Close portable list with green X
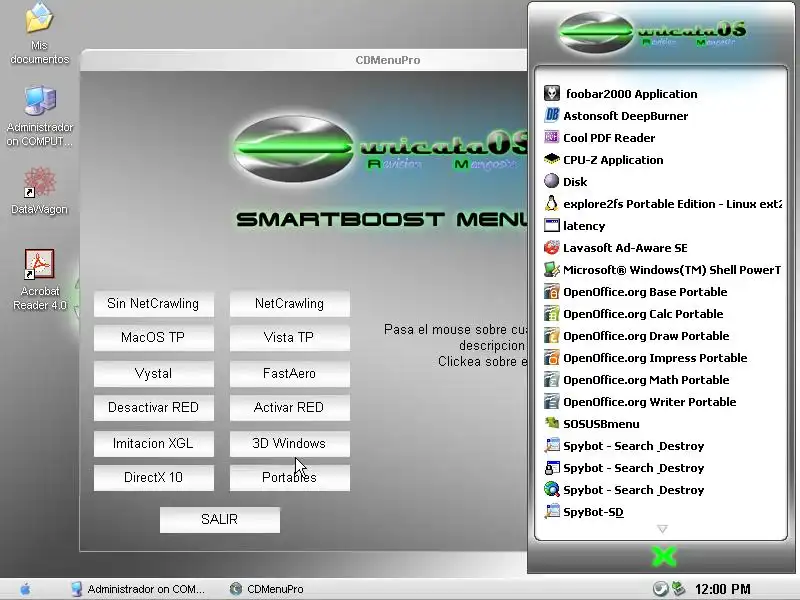The width and height of the screenshot is (800, 600). [x=663, y=556]
